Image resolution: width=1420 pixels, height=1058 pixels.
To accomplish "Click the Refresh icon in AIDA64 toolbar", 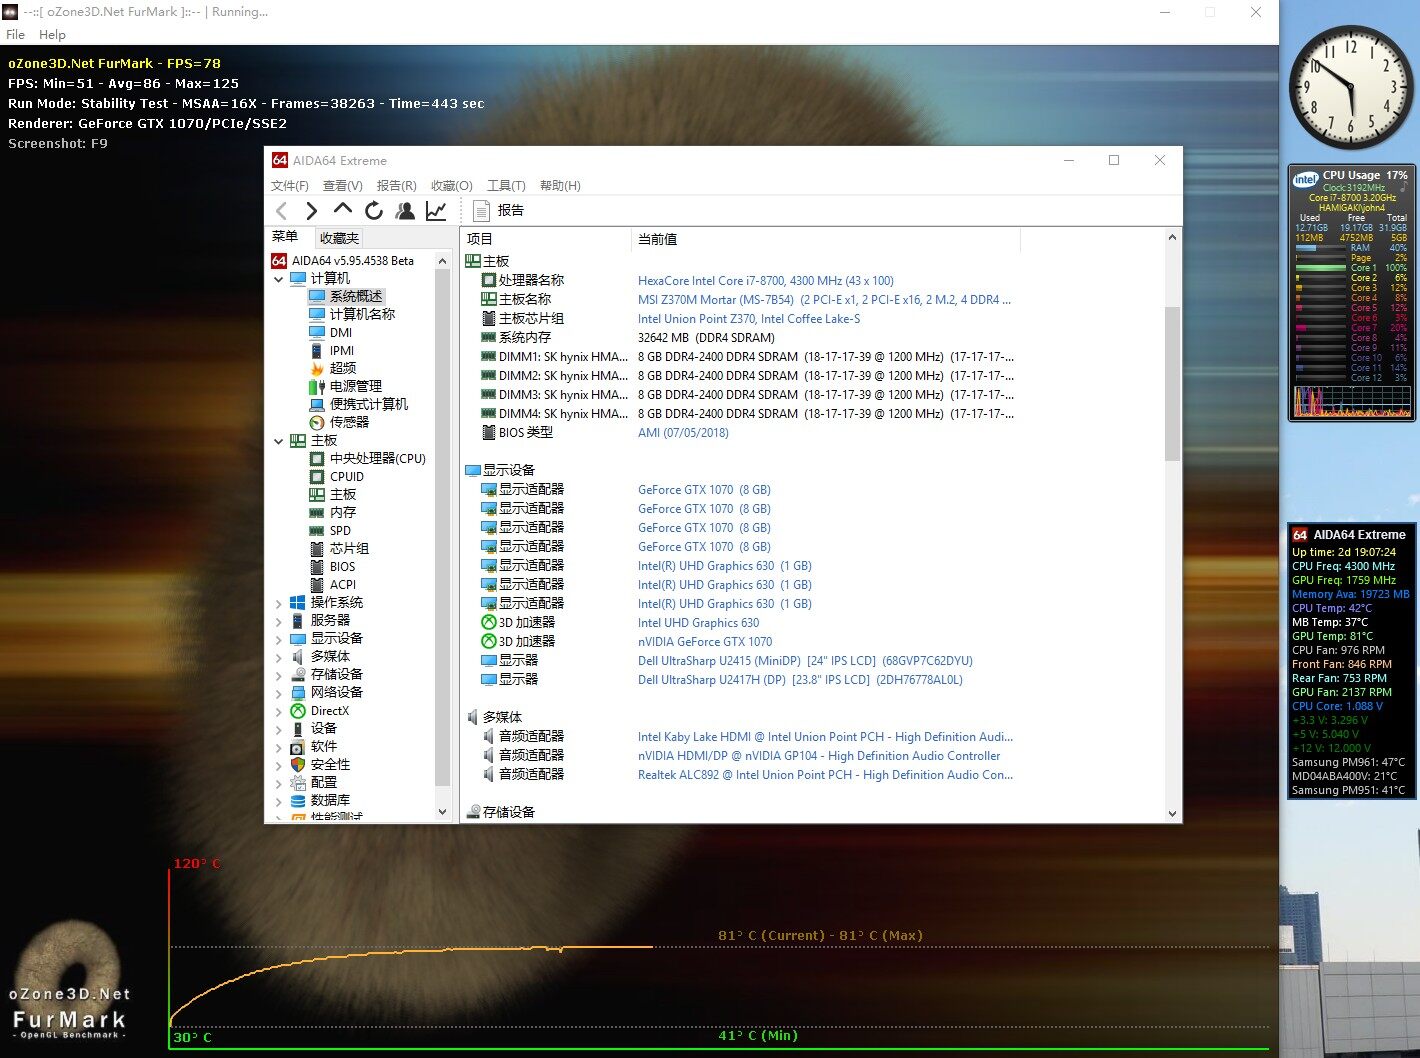I will [x=374, y=210].
